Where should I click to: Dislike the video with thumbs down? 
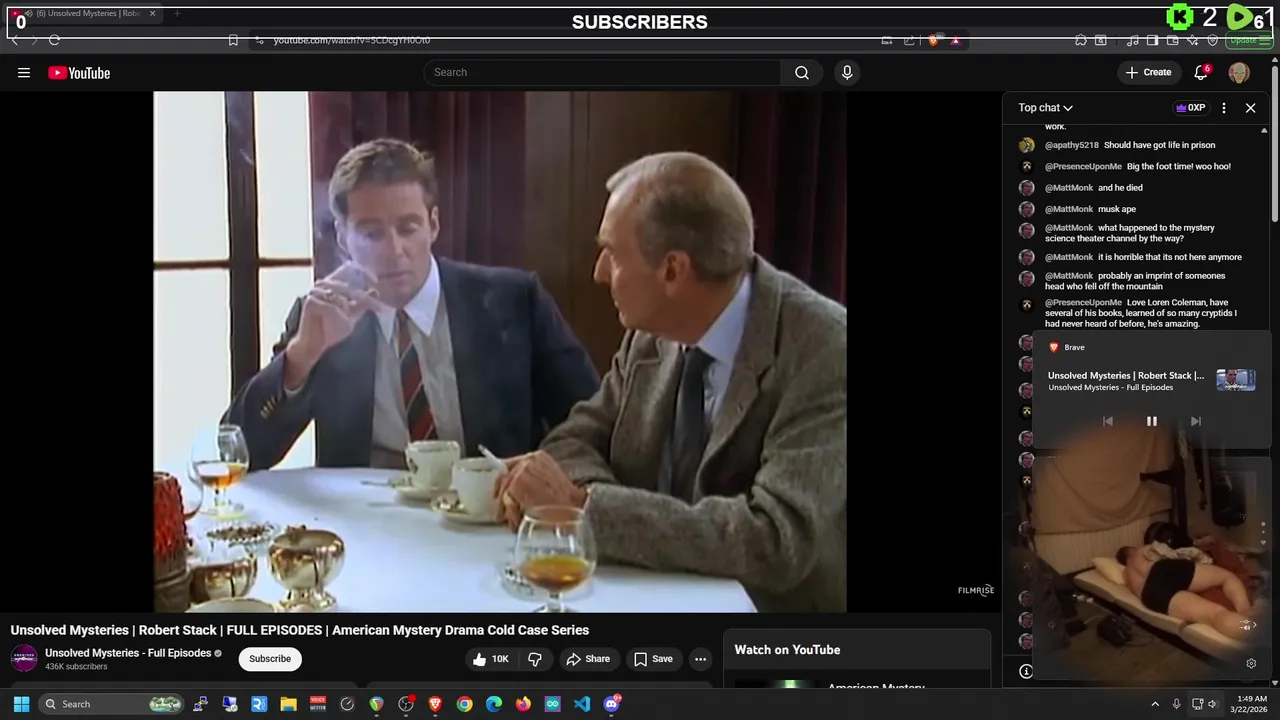[535, 659]
